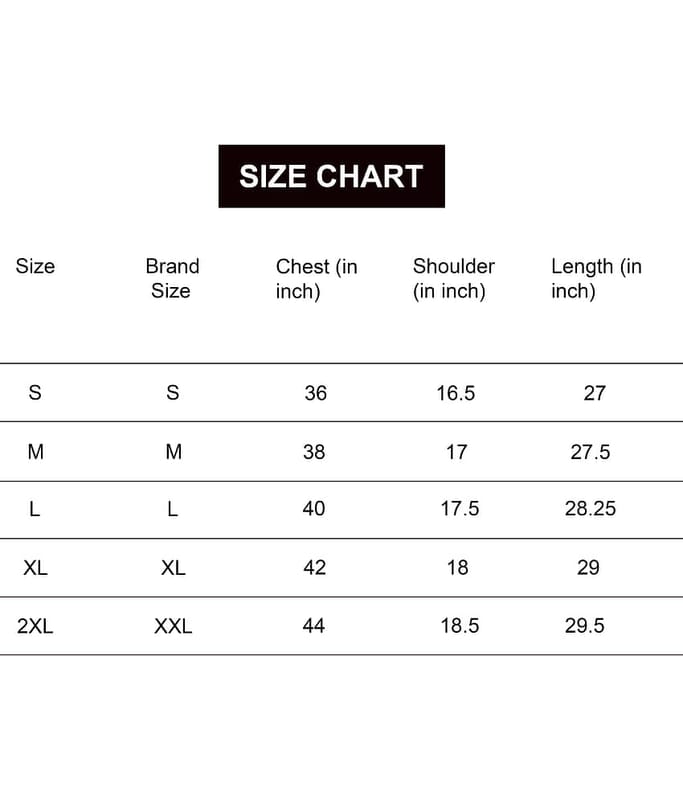Select the shoulder value 16.5
This screenshot has width=683, height=800.
pos(455,393)
